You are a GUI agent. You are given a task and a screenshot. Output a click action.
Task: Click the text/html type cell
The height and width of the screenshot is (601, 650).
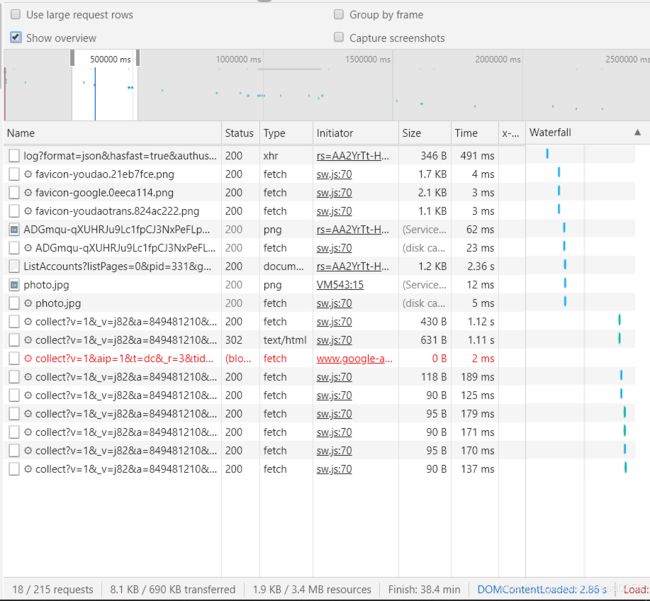[285, 340]
